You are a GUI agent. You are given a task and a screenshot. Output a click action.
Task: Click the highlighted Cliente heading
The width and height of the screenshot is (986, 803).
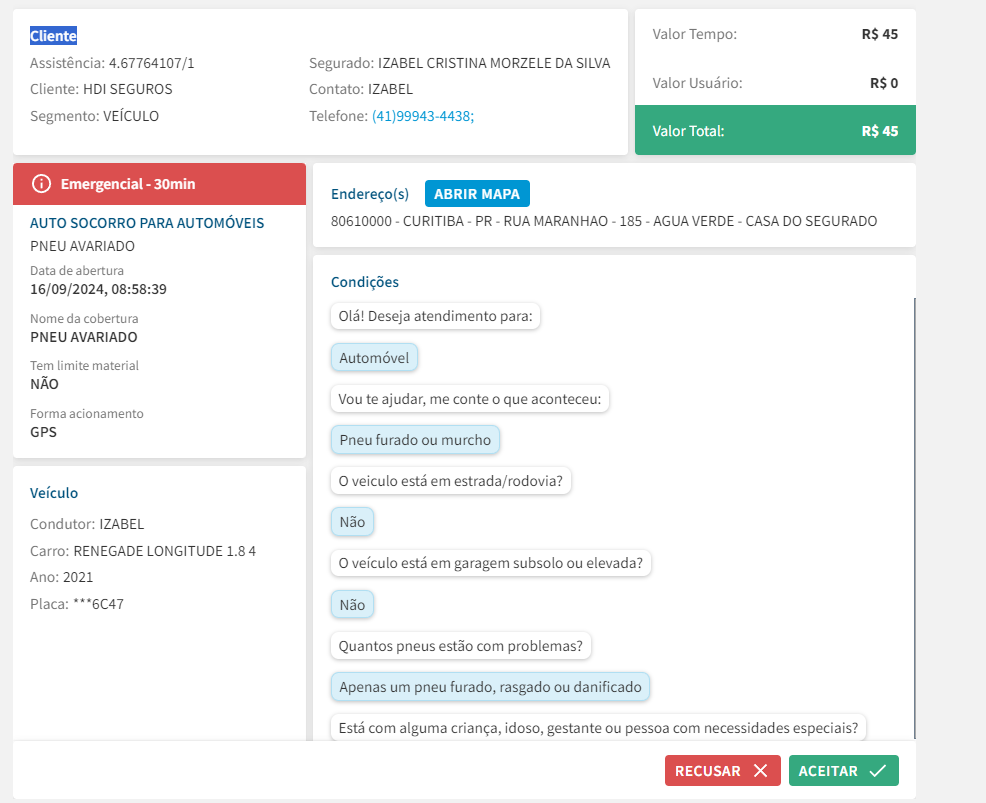coord(53,36)
